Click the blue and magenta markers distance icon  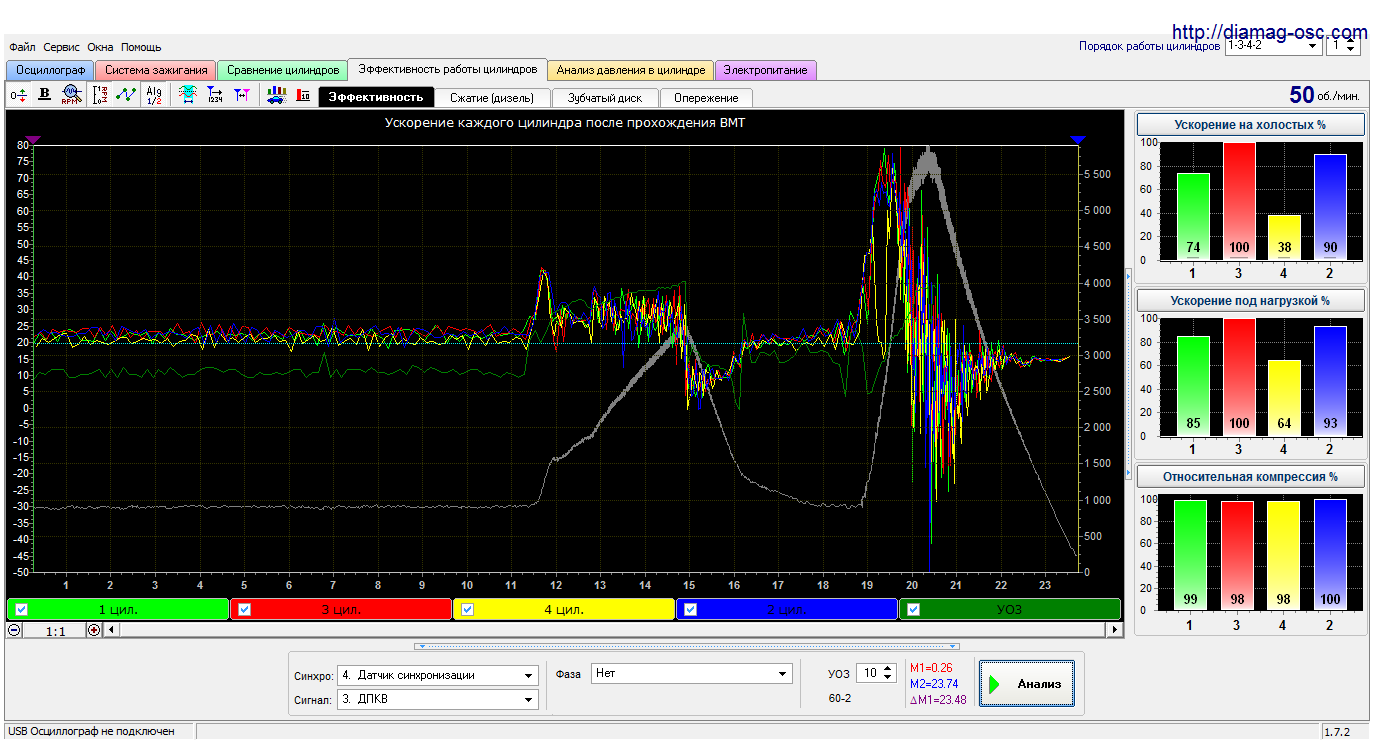tap(241, 95)
